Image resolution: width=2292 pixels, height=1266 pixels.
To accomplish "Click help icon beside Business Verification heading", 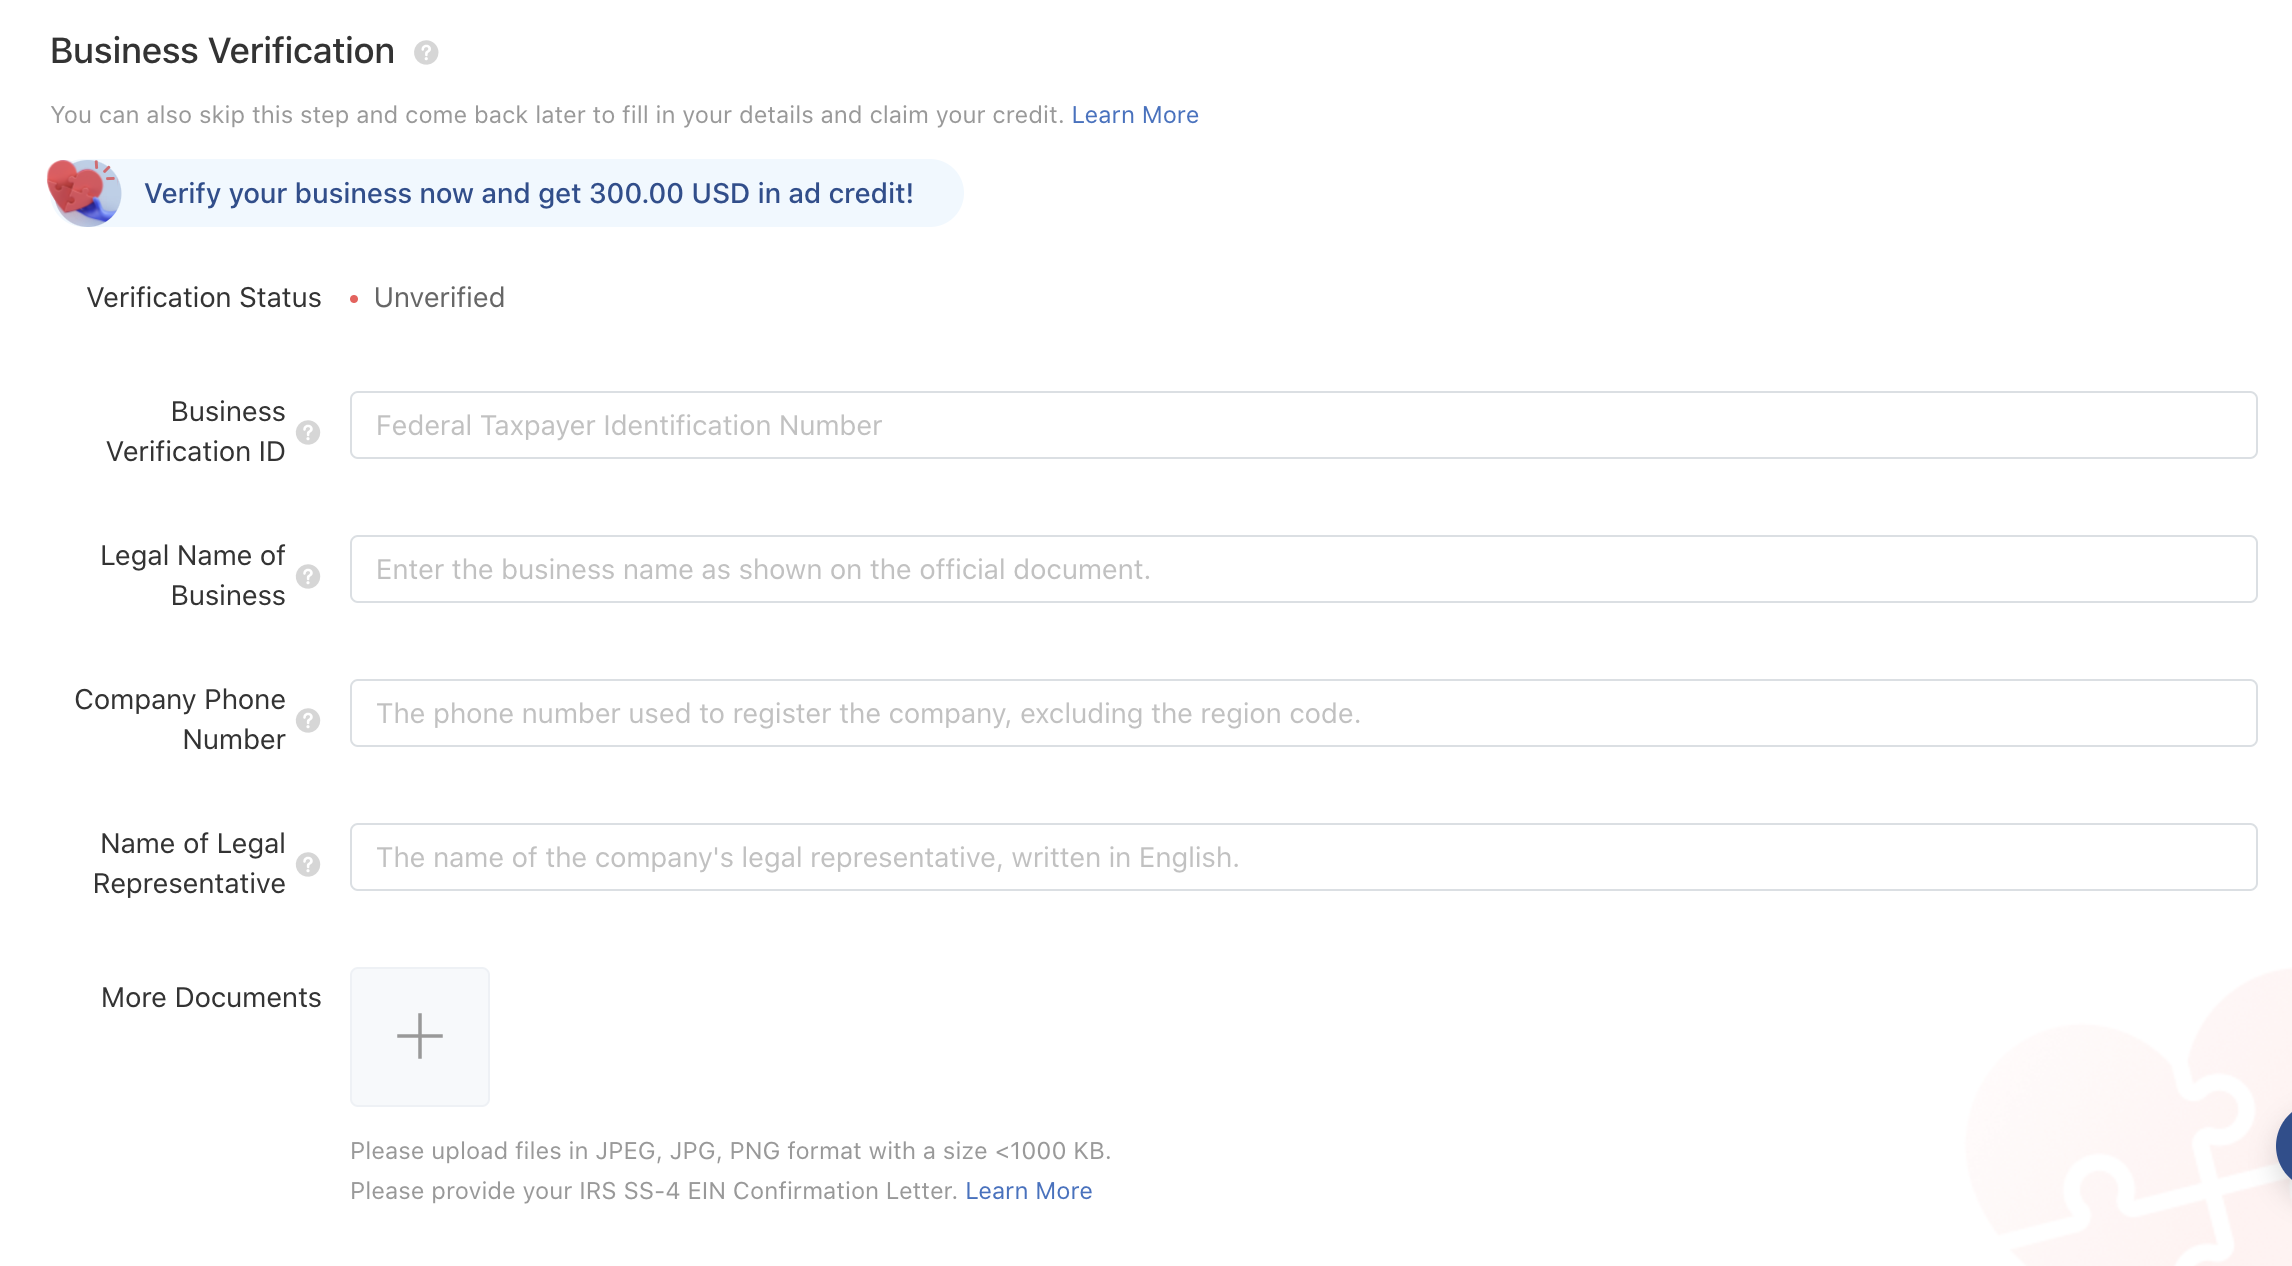I will 426,52.
